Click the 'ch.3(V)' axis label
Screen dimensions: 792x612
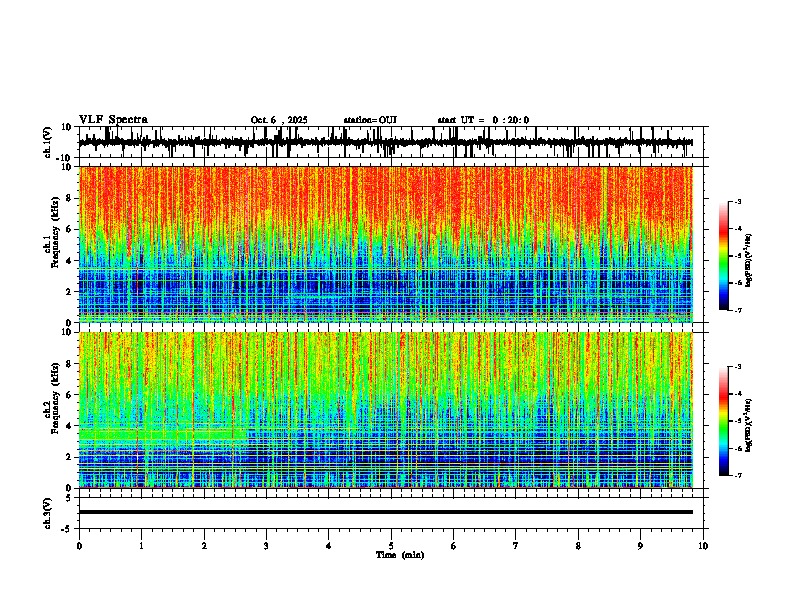click(x=48, y=513)
